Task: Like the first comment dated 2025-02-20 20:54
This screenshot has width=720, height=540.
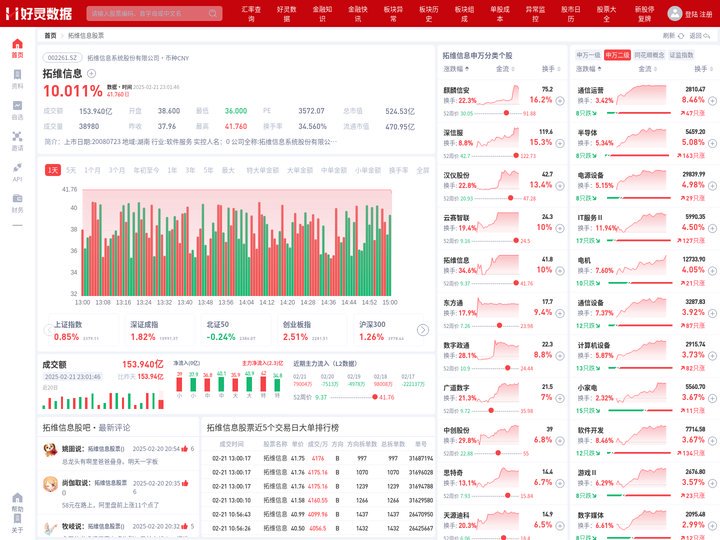Action: pyautogui.click(x=185, y=449)
